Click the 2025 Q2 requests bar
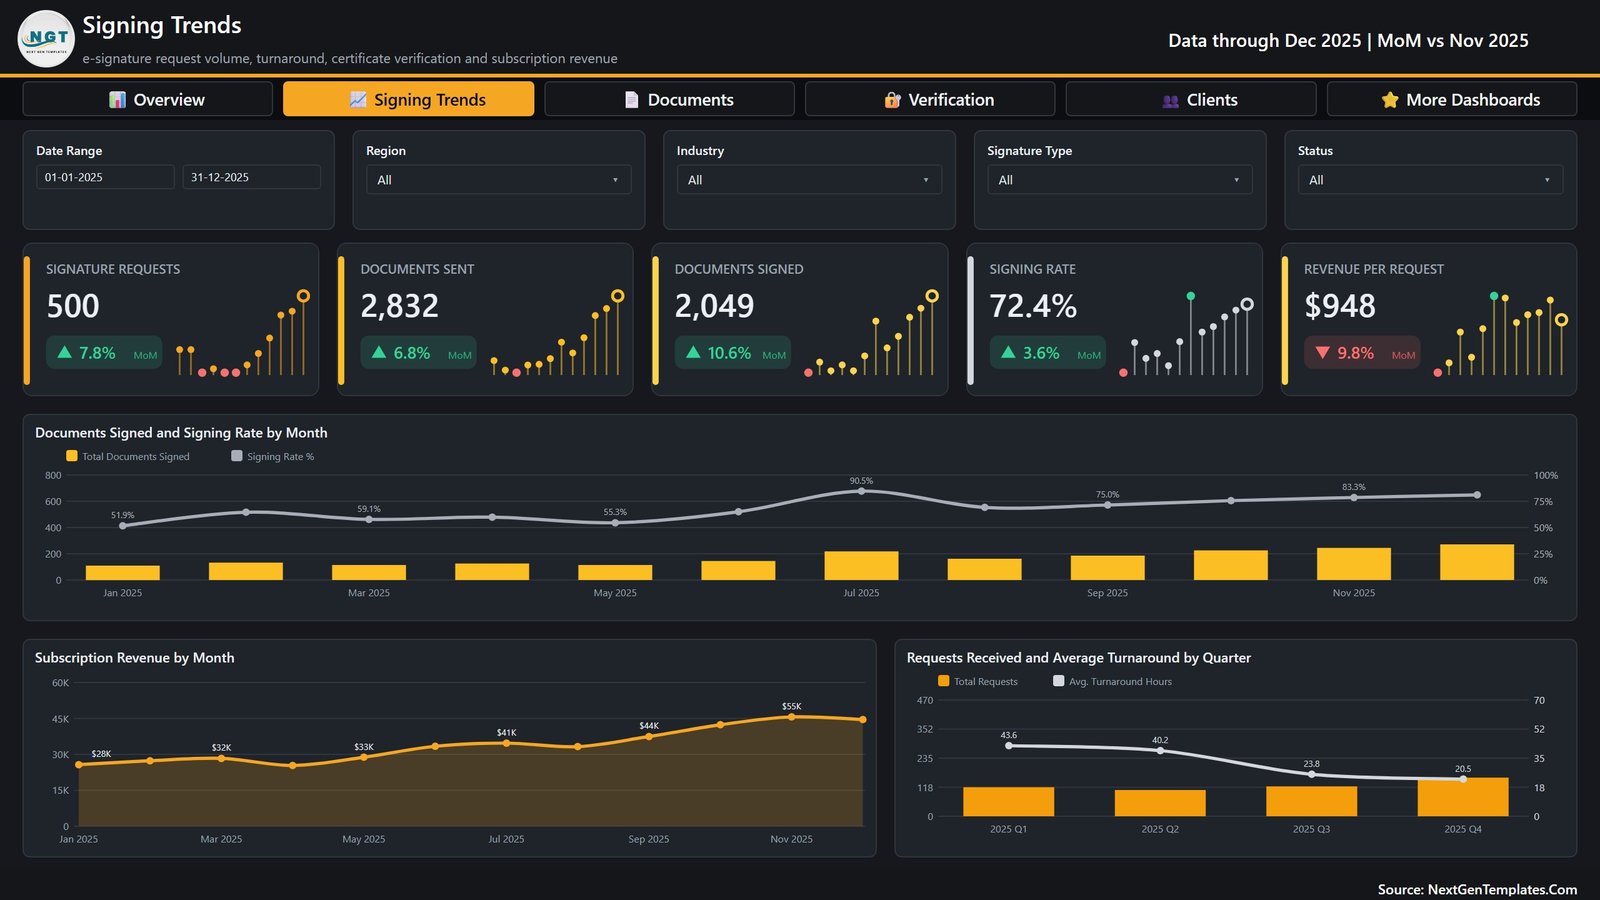Image resolution: width=1600 pixels, height=900 pixels. (1160, 803)
